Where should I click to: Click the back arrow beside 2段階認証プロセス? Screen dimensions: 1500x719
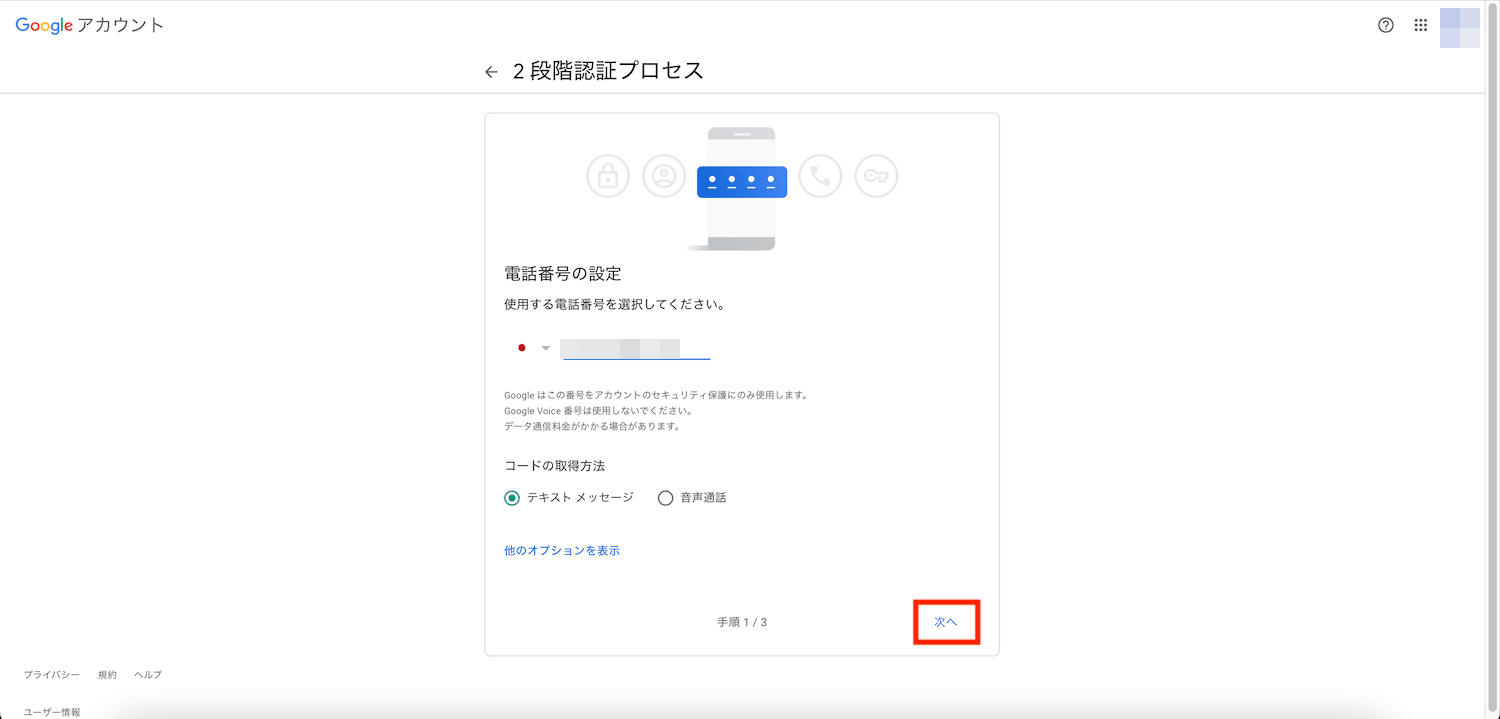491,72
